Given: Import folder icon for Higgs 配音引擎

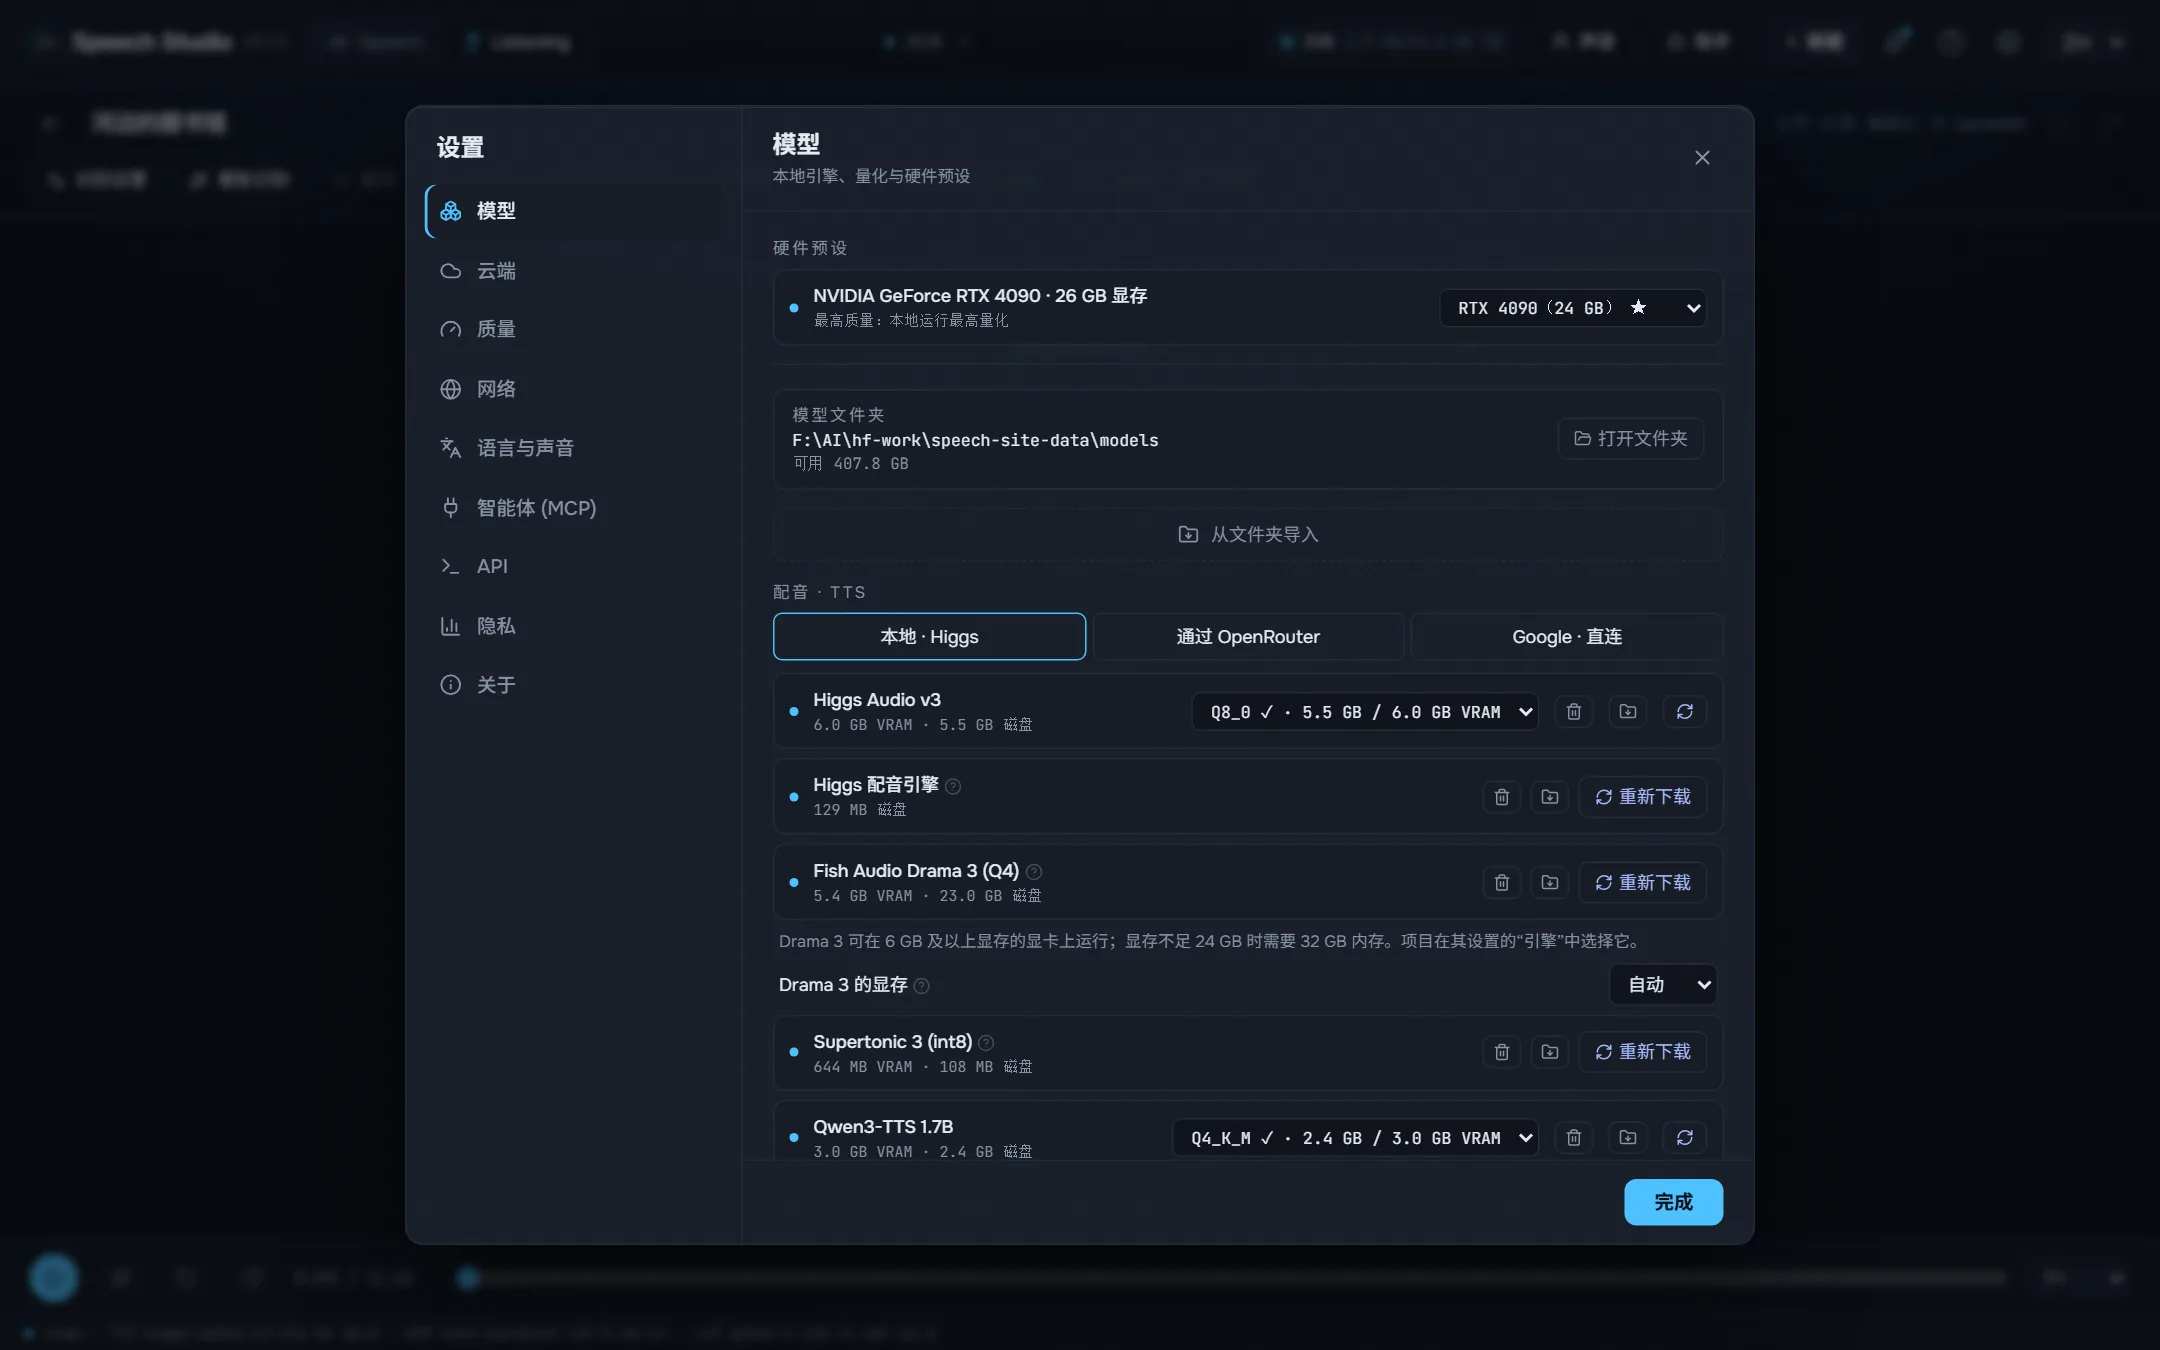Looking at the screenshot, I should pyautogui.click(x=1549, y=797).
